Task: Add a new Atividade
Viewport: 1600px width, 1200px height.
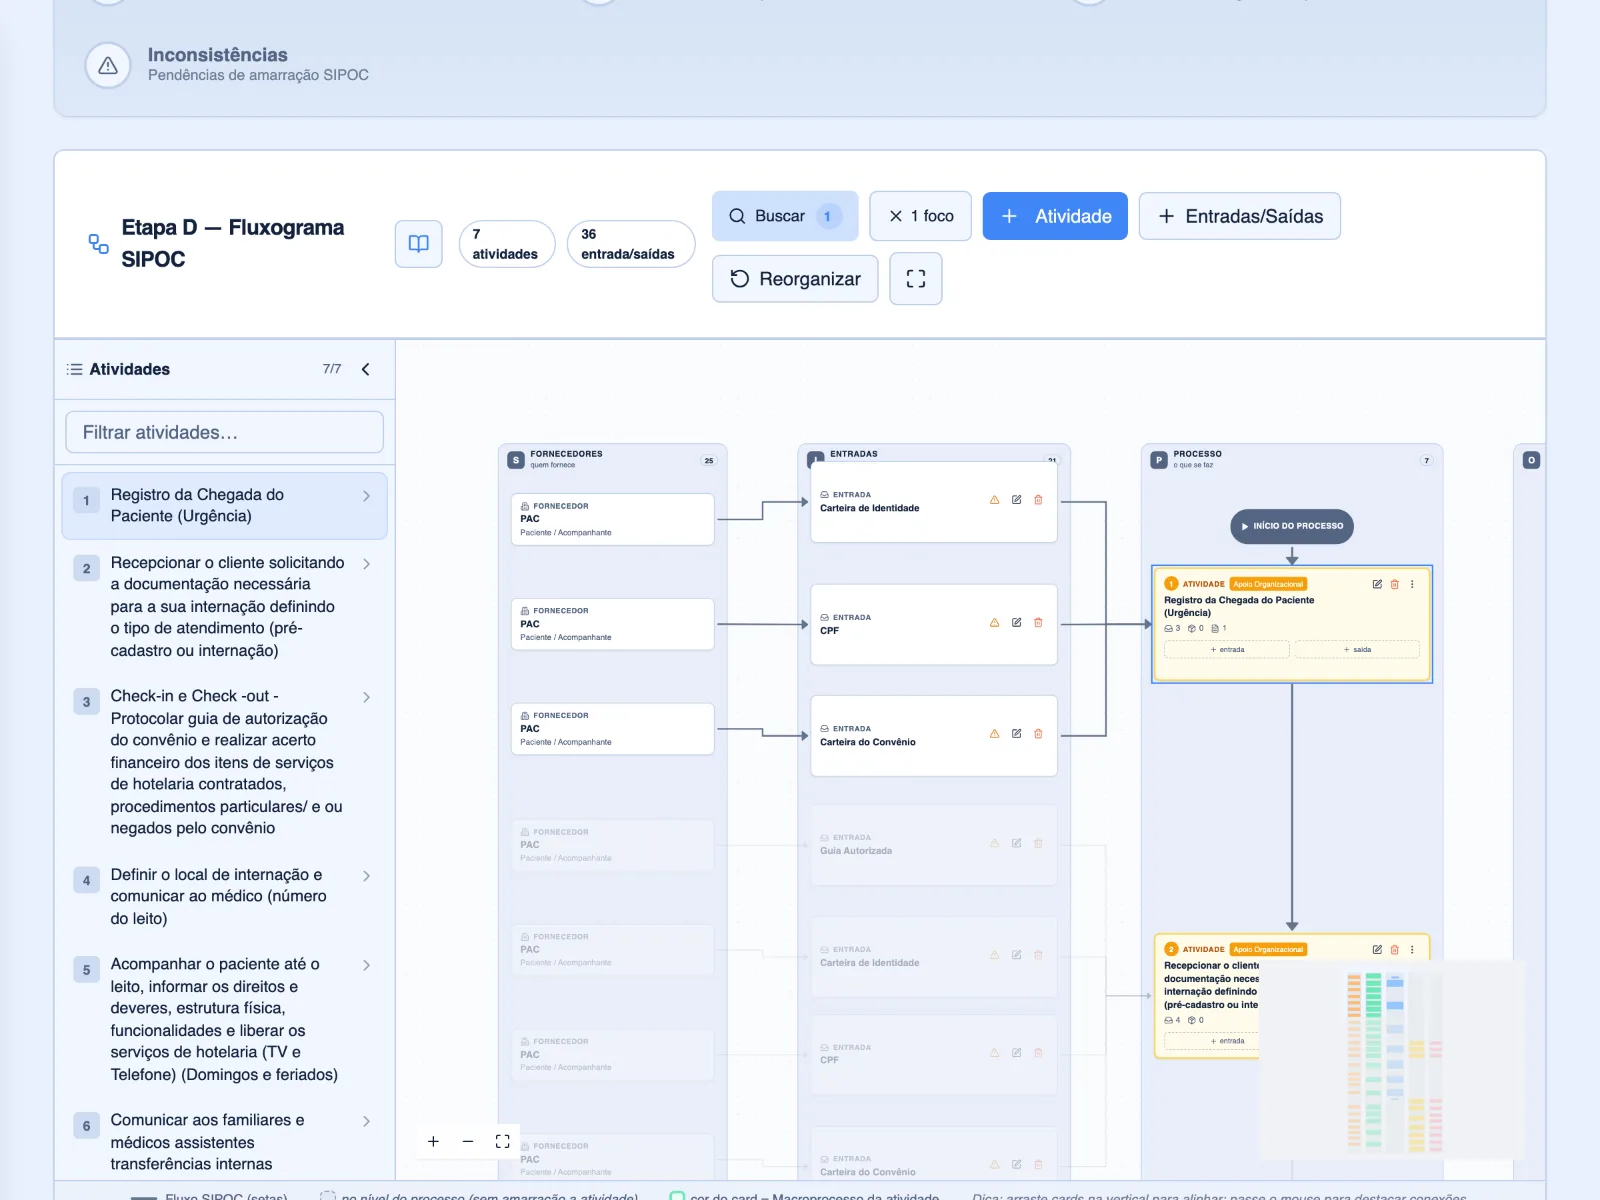Action: (x=1055, y=216)
